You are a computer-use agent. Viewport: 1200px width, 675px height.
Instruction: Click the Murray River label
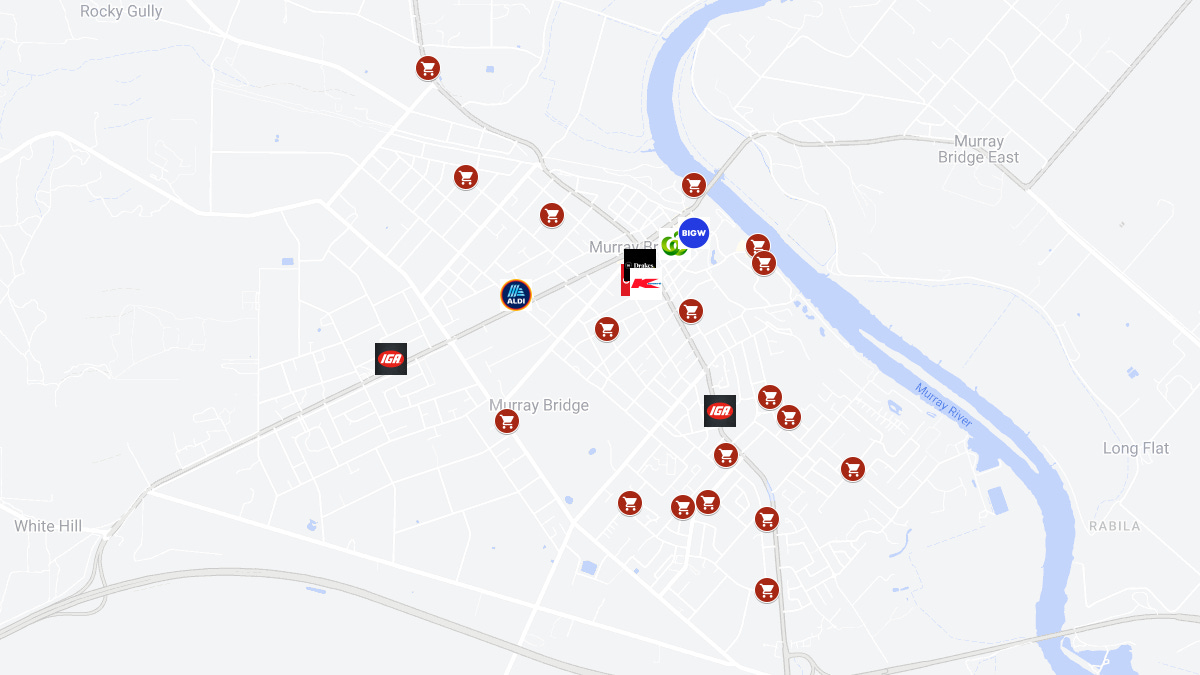[x=944, y=405]
